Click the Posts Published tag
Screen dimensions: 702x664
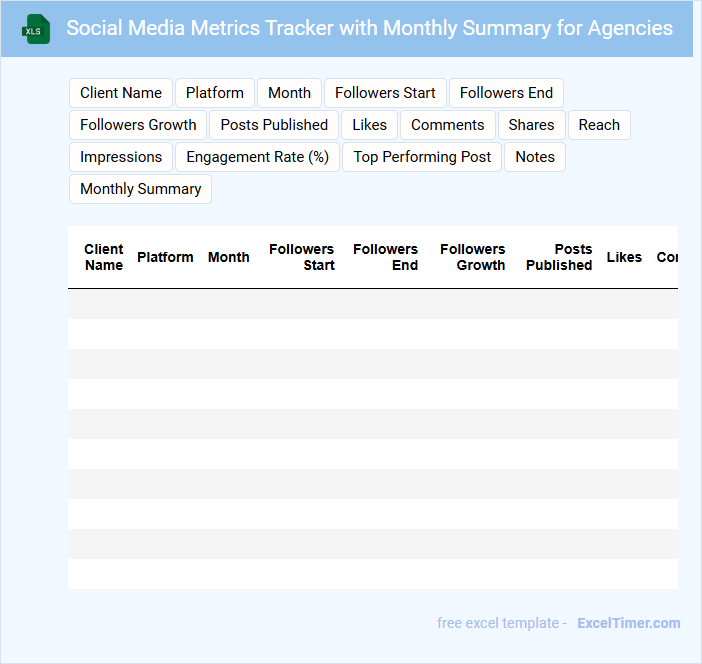click(x=274, y=125)
